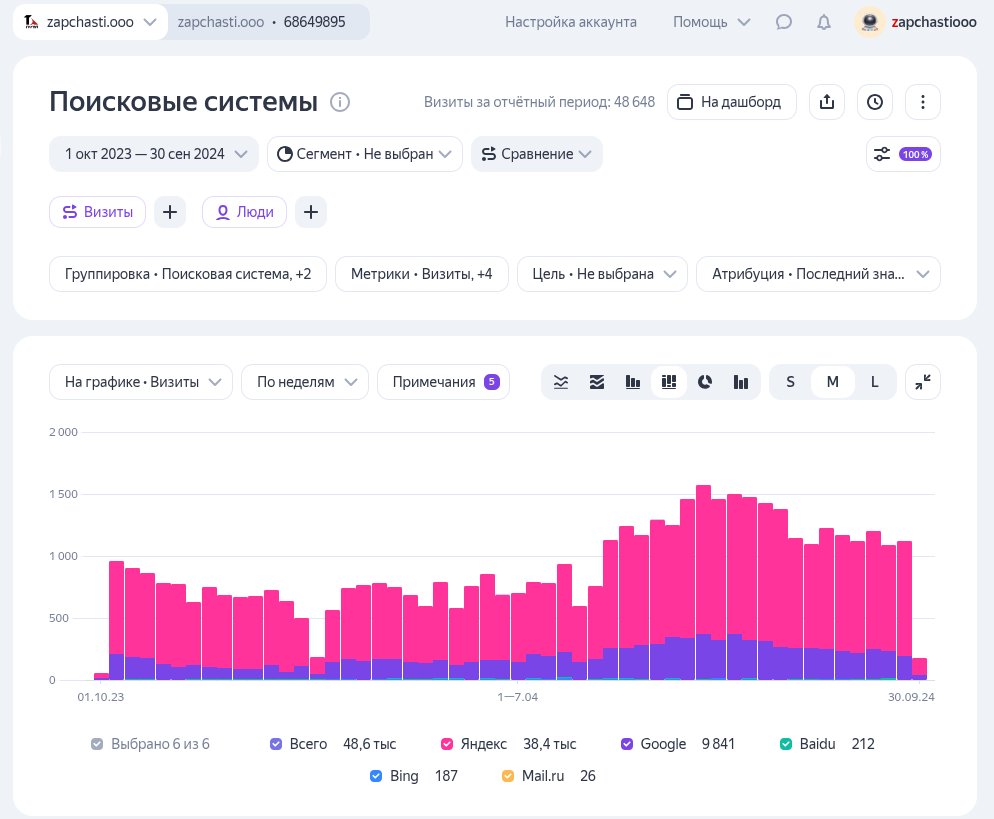Open the chat messages icon
The image size is (994, 819).
coord(784,22)
